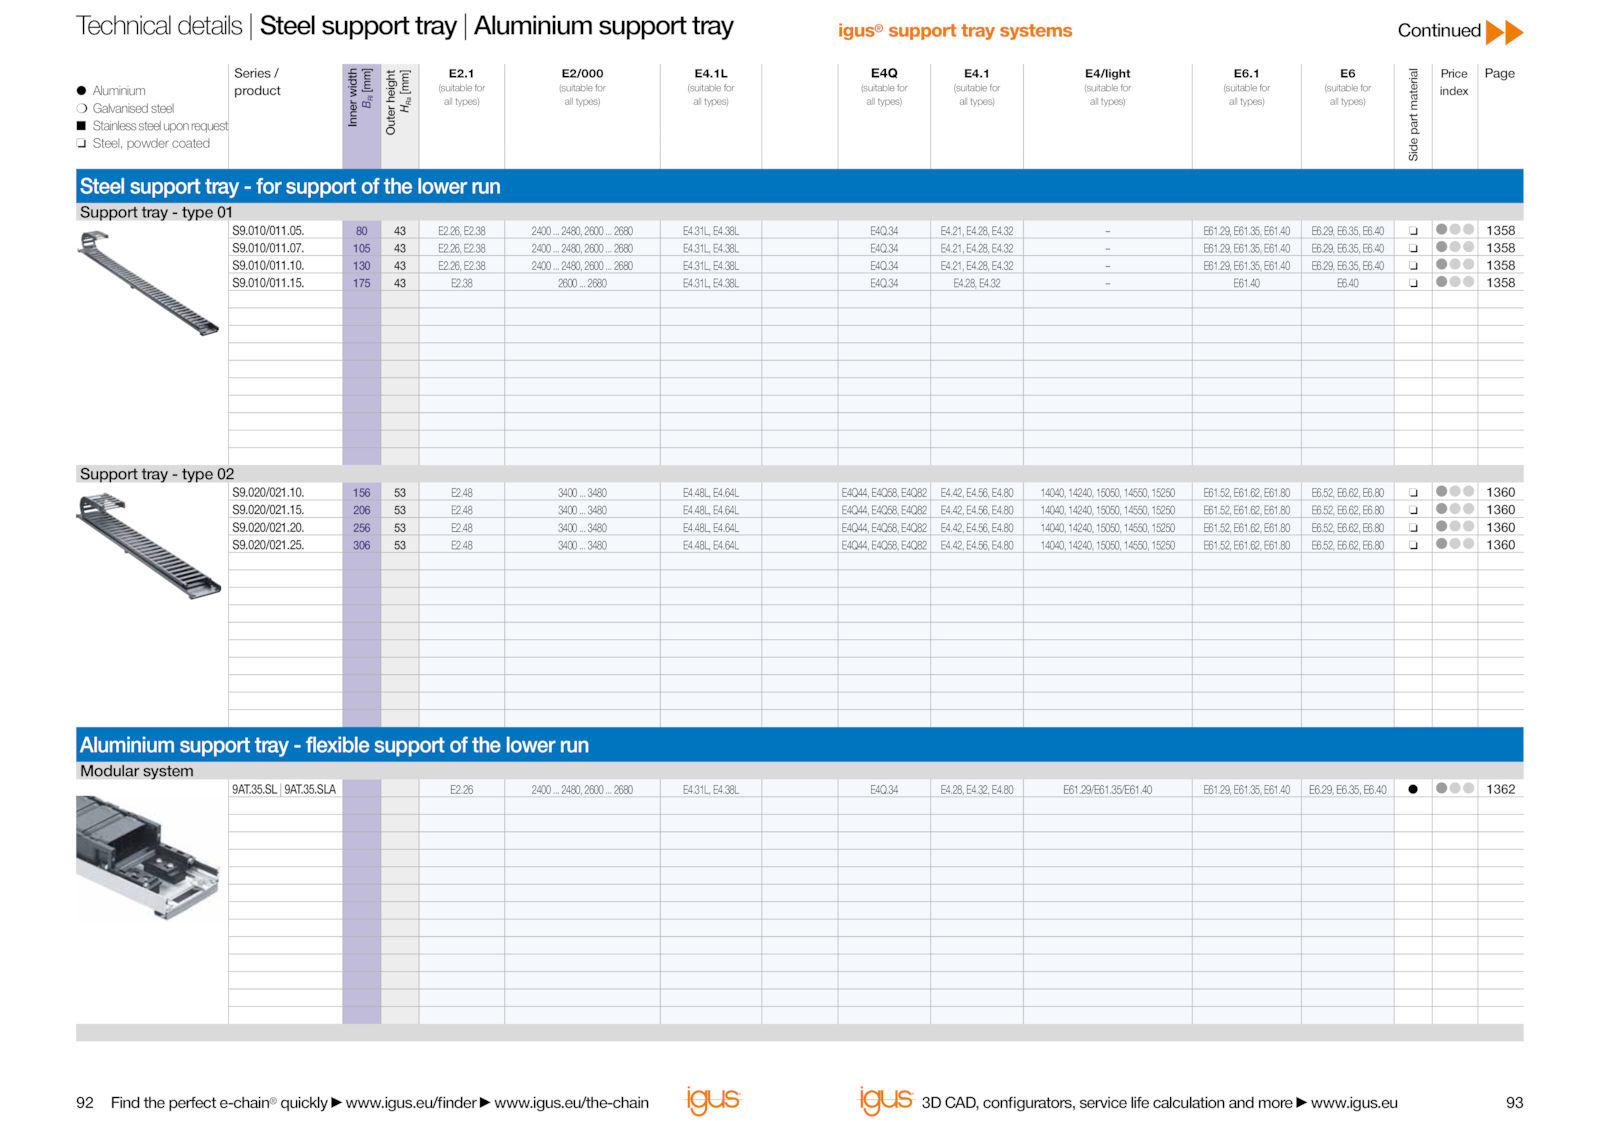Click product code S9.020/021.20.
This screenshot has height=1131, width=1600.
268,528
